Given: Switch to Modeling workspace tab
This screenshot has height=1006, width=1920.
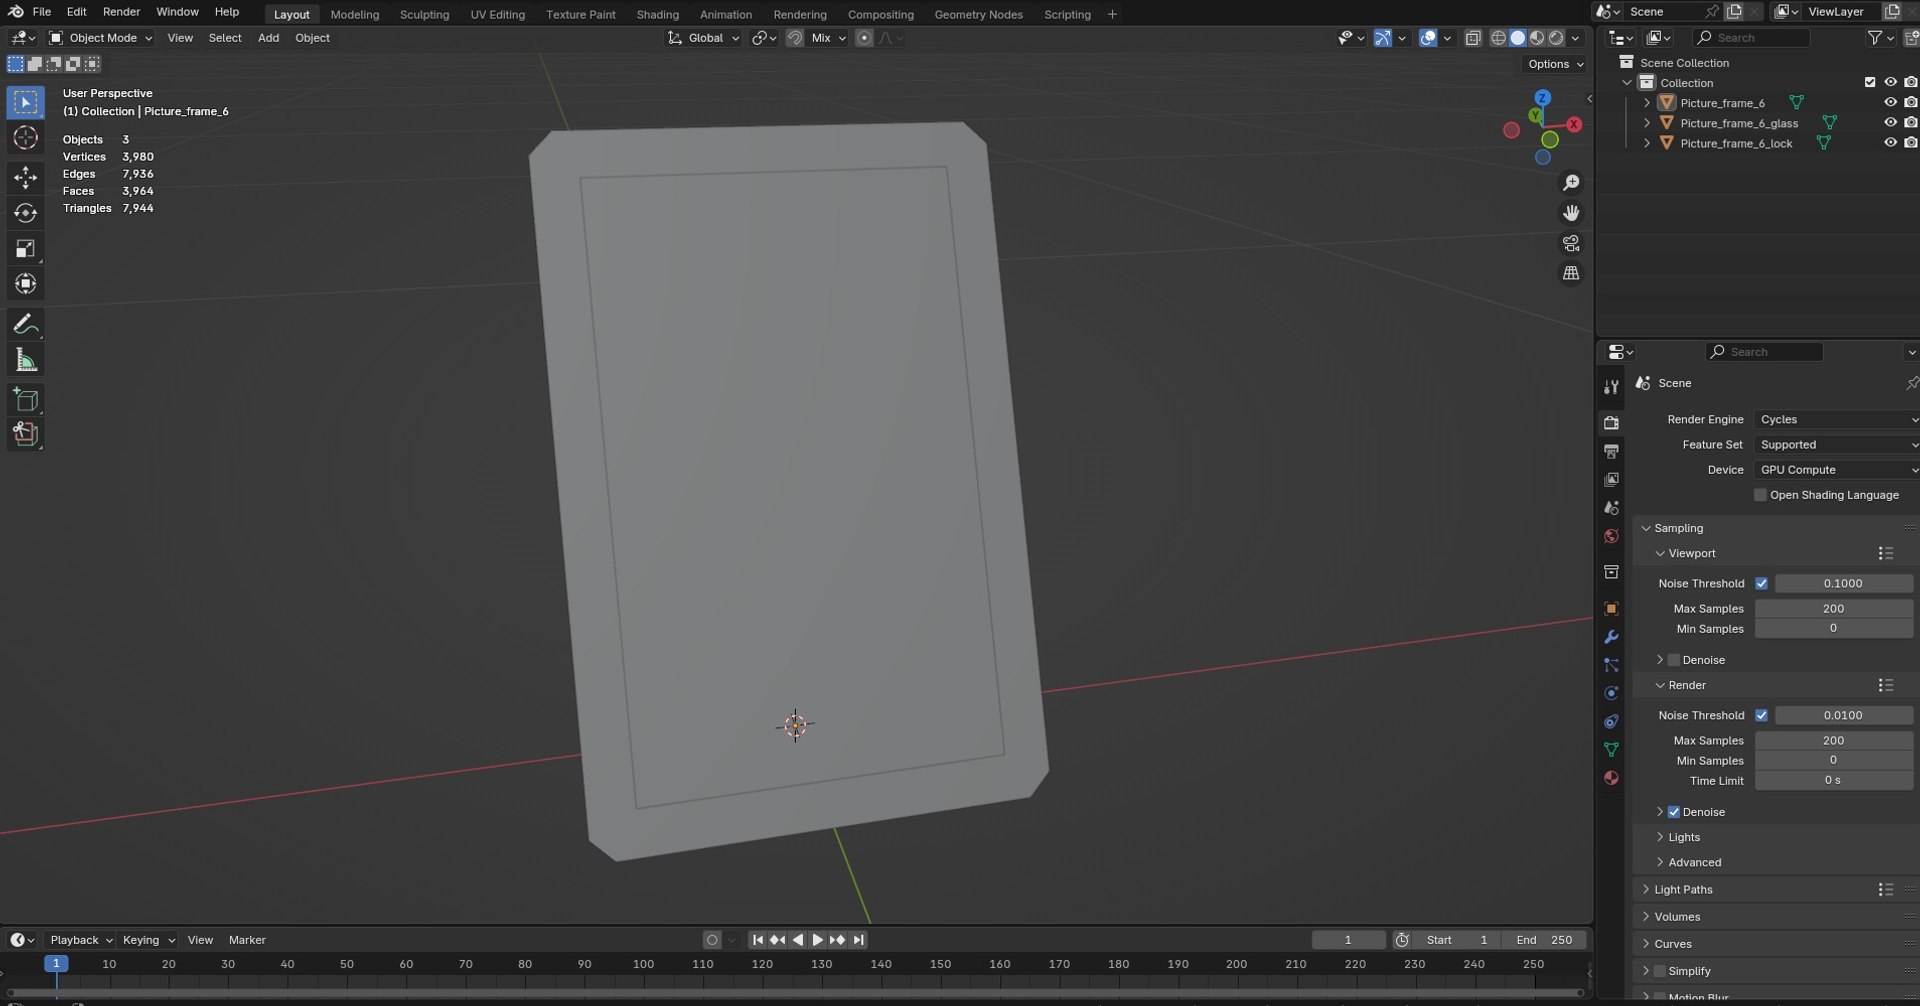Looking at the screenshot, I should (x=355, y=14).
